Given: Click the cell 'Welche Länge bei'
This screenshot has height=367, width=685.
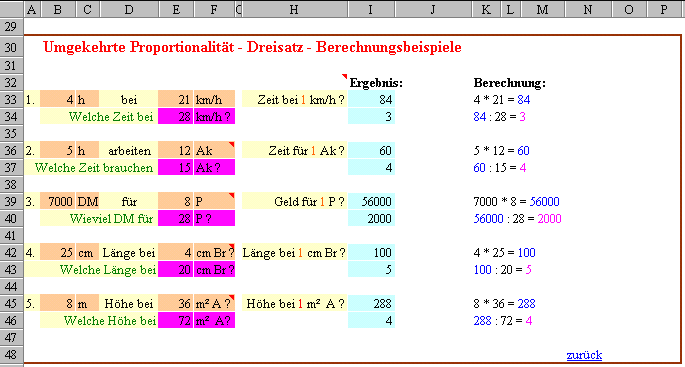Looking at the screenshot, I should [x=91, y=270].
